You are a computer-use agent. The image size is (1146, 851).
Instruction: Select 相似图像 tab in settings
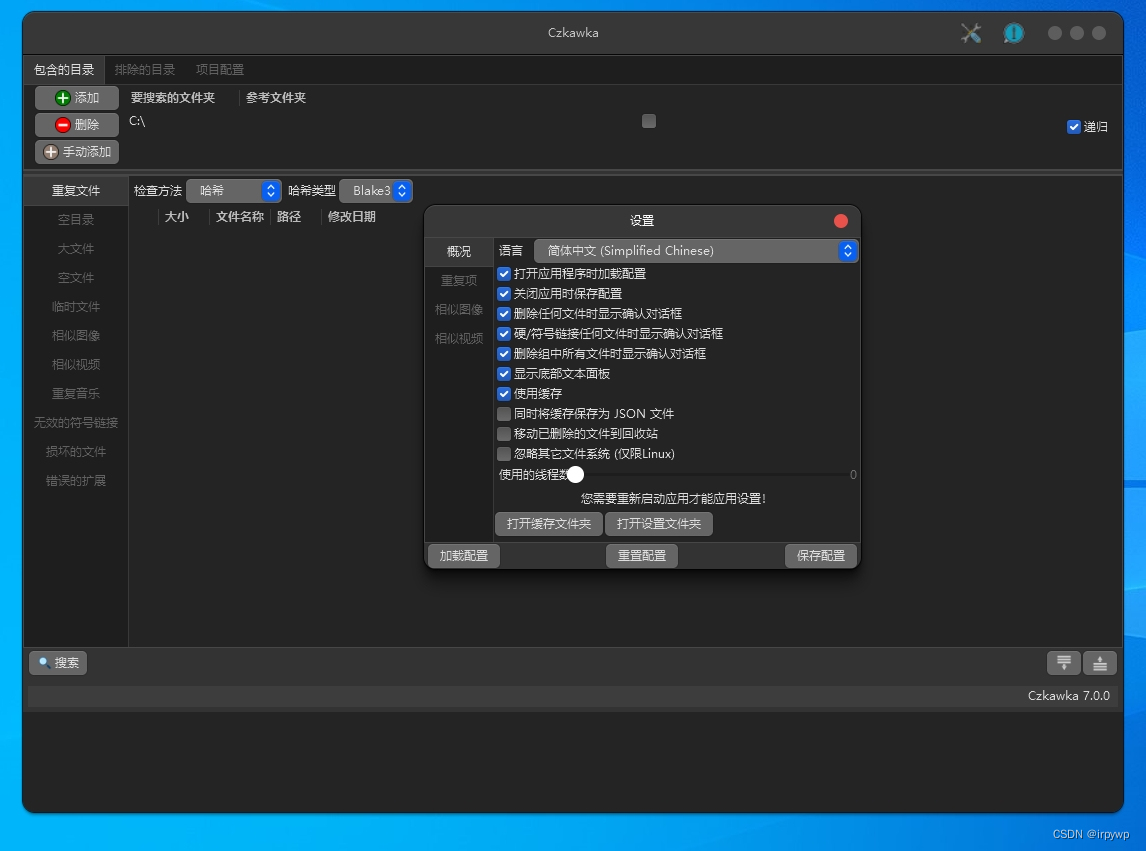[x=459, y=310]
